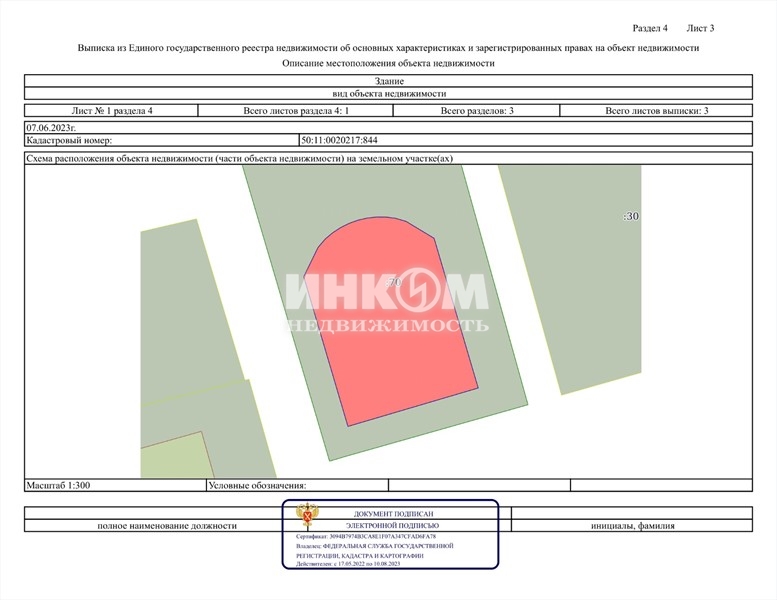
Task: Click 'Всего листов выписки: 3' cell
Action: 657,110
